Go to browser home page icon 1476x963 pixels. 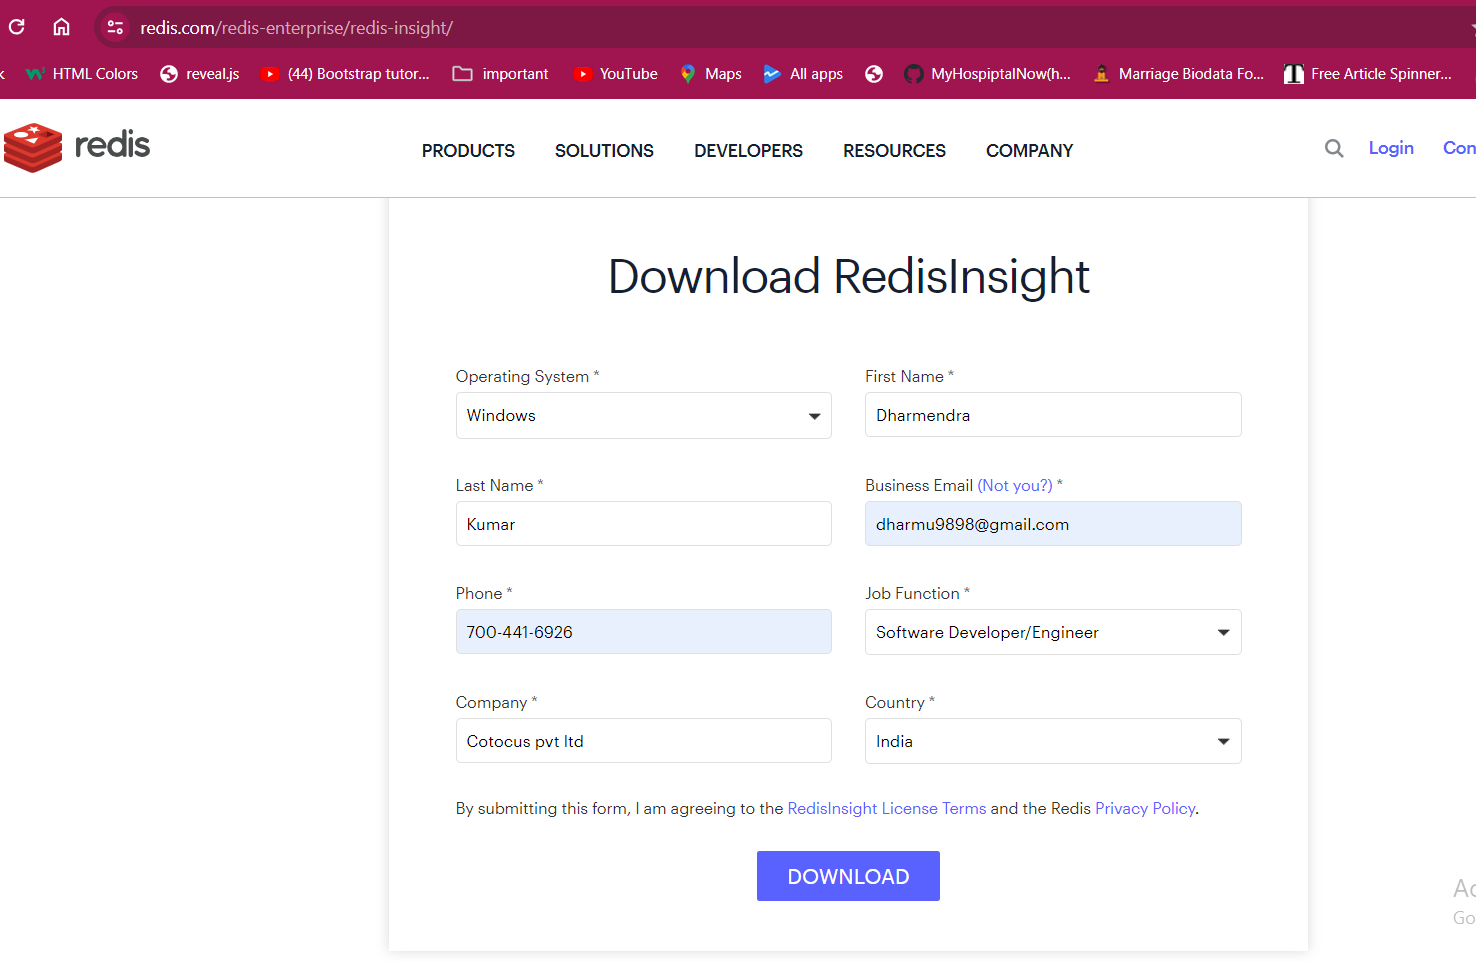click(61, 27)
